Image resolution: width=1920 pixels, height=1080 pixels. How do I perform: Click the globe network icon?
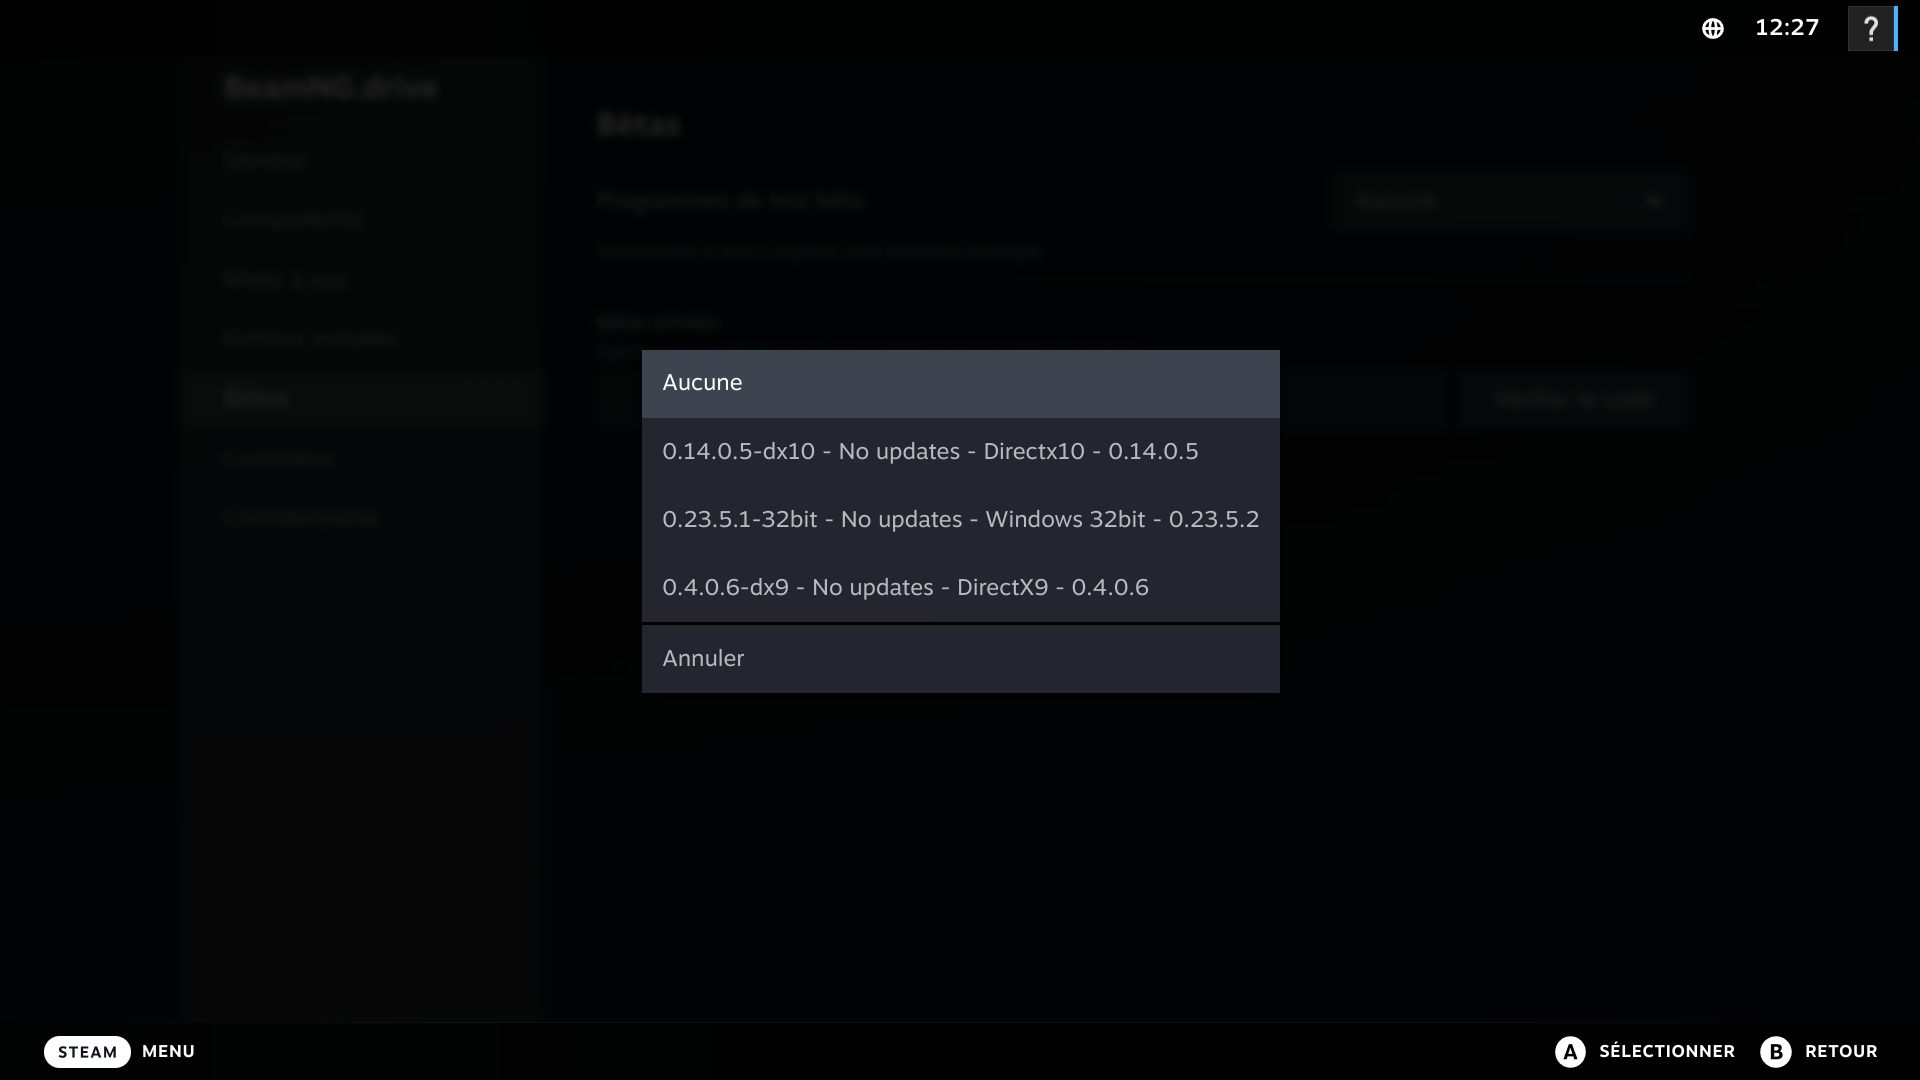tap(1712, 28)
